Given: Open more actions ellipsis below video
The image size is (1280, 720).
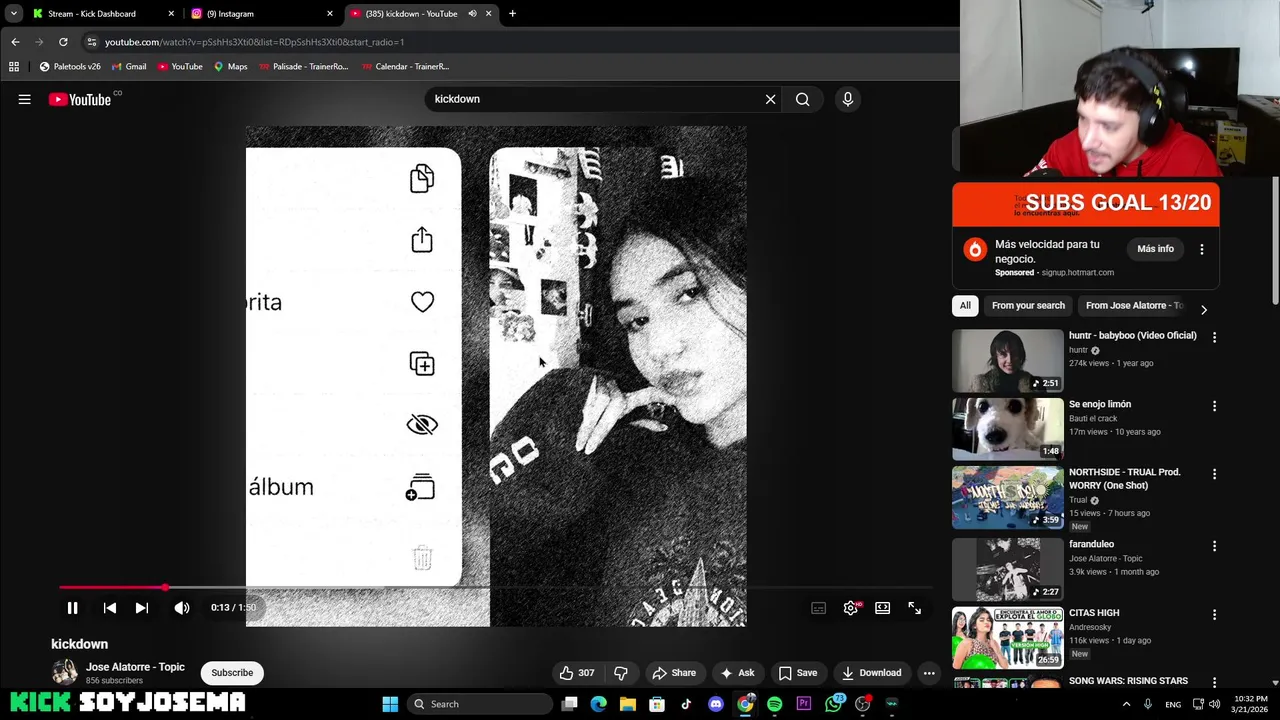Looking at the screenshot, I should 929,673.
